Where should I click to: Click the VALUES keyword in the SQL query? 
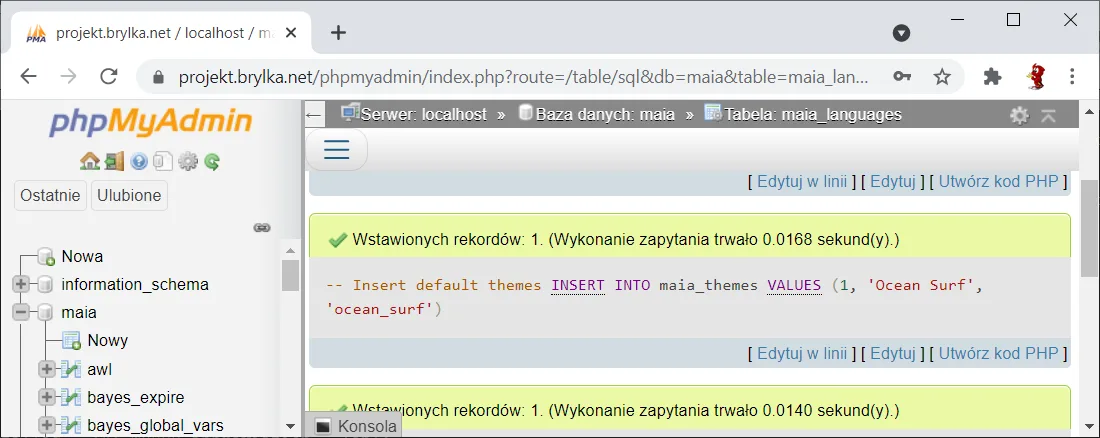pyautogui.click(x=794, y=285)
